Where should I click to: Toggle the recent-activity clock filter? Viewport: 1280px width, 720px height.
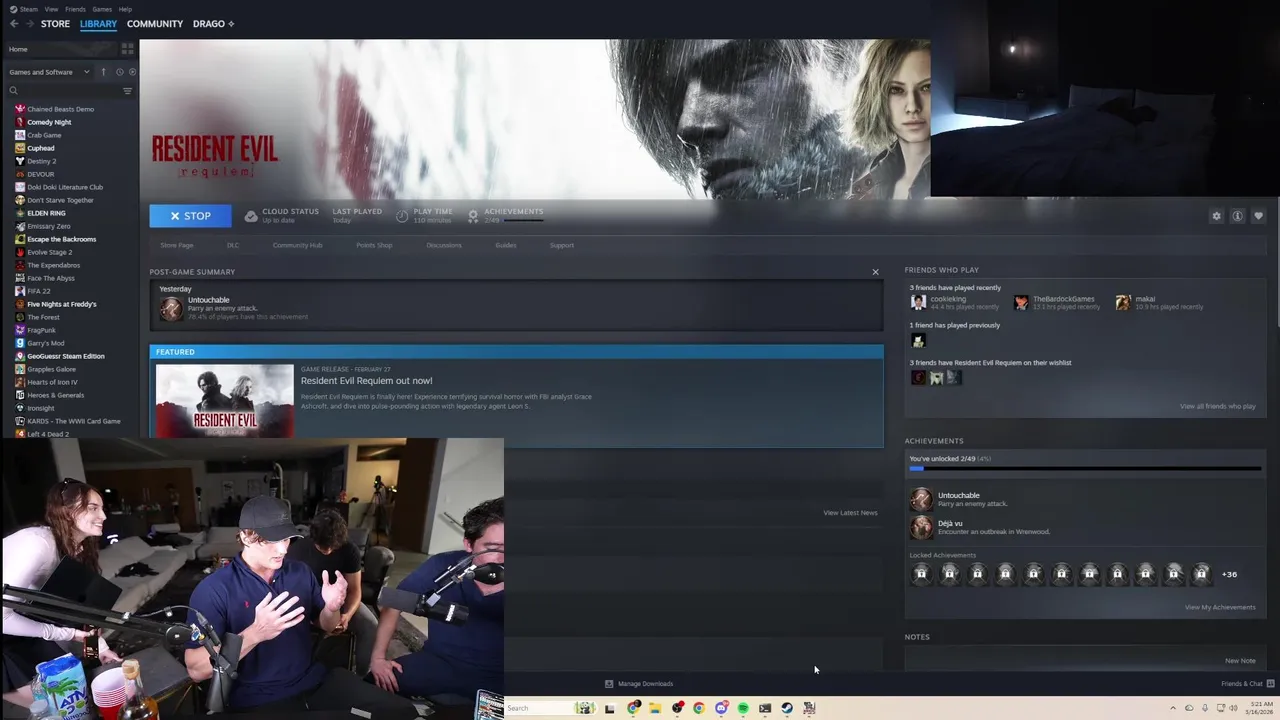pyautogui.click(x=119, y=72)
